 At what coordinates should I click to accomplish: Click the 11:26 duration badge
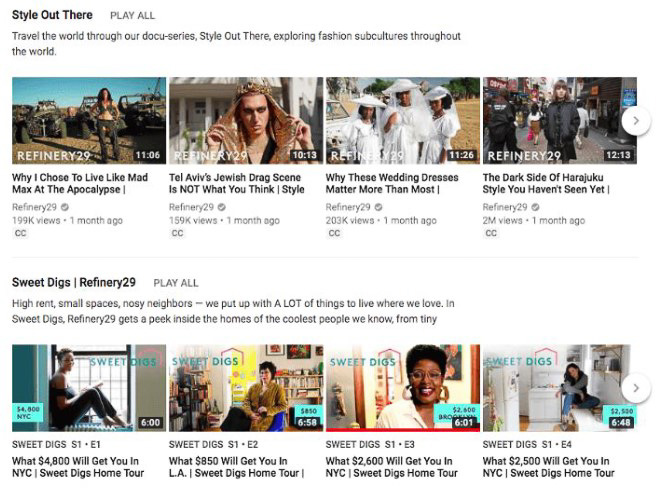[x=462, y=155]
